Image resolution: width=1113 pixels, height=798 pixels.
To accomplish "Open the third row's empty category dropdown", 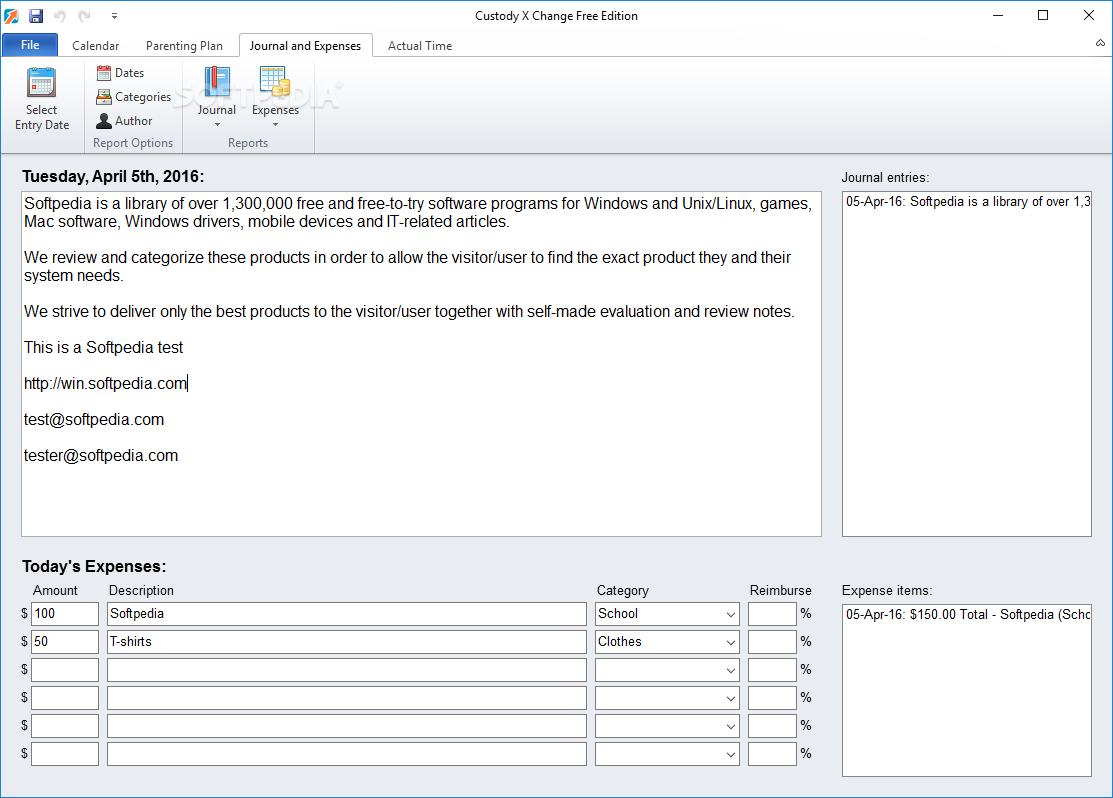I will click(x=730, y=670).
